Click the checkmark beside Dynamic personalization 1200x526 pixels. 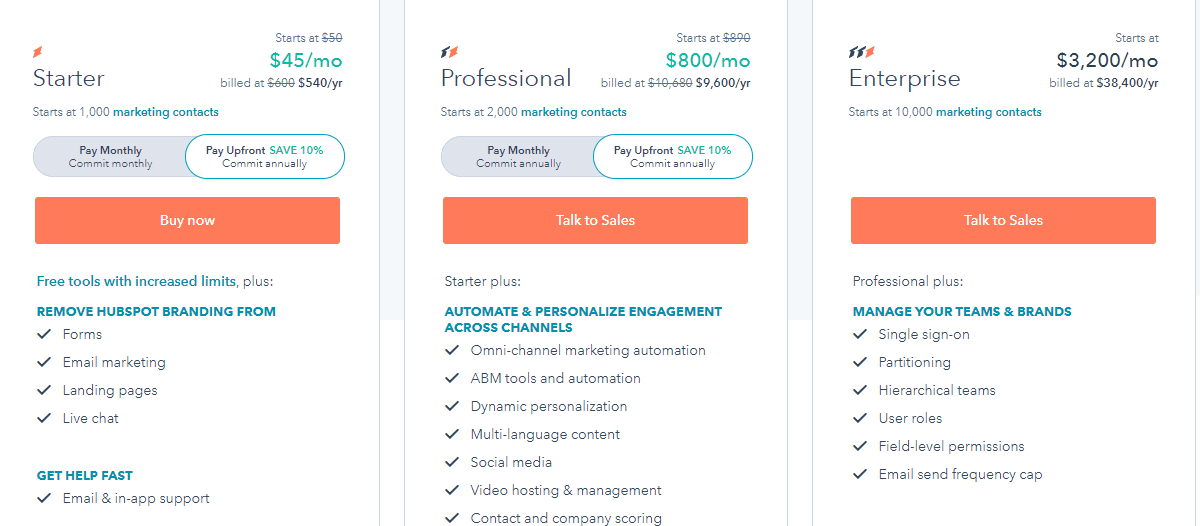[x=452, y=406]
